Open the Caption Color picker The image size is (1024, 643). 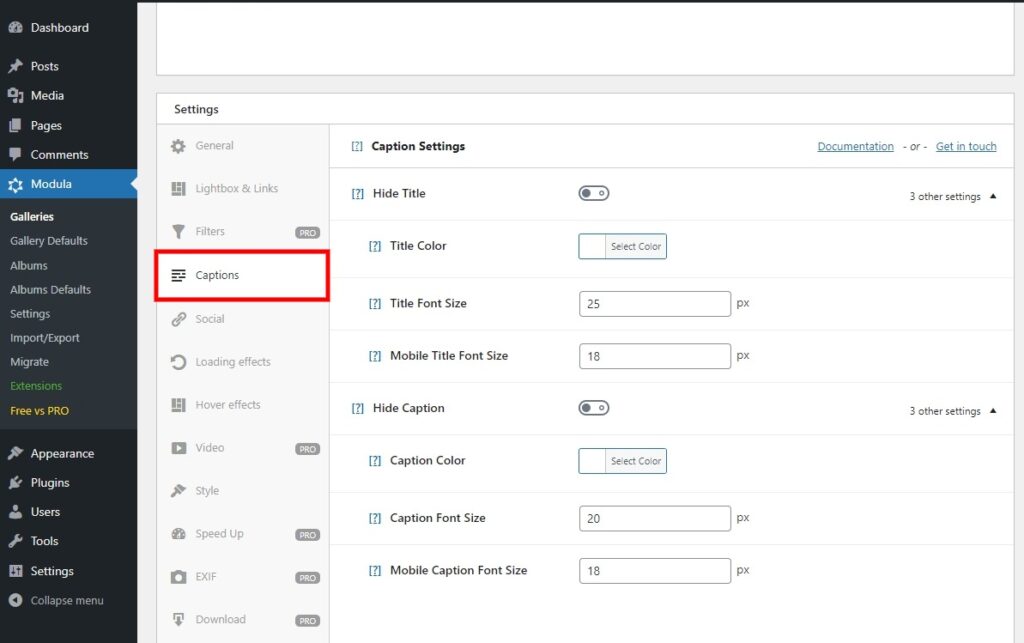pos(623,461)
